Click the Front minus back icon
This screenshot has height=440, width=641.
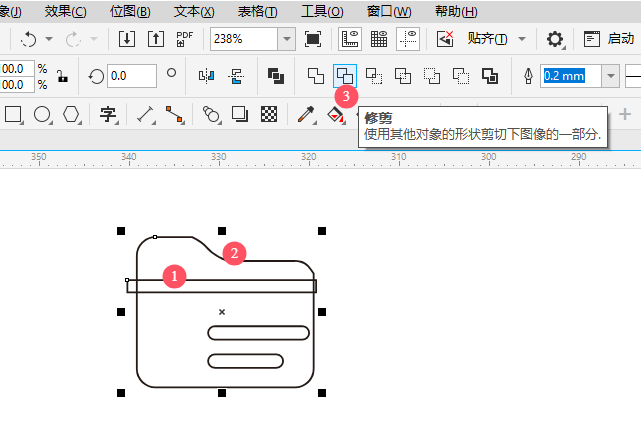pyautogui.click(x=432, y=76)
